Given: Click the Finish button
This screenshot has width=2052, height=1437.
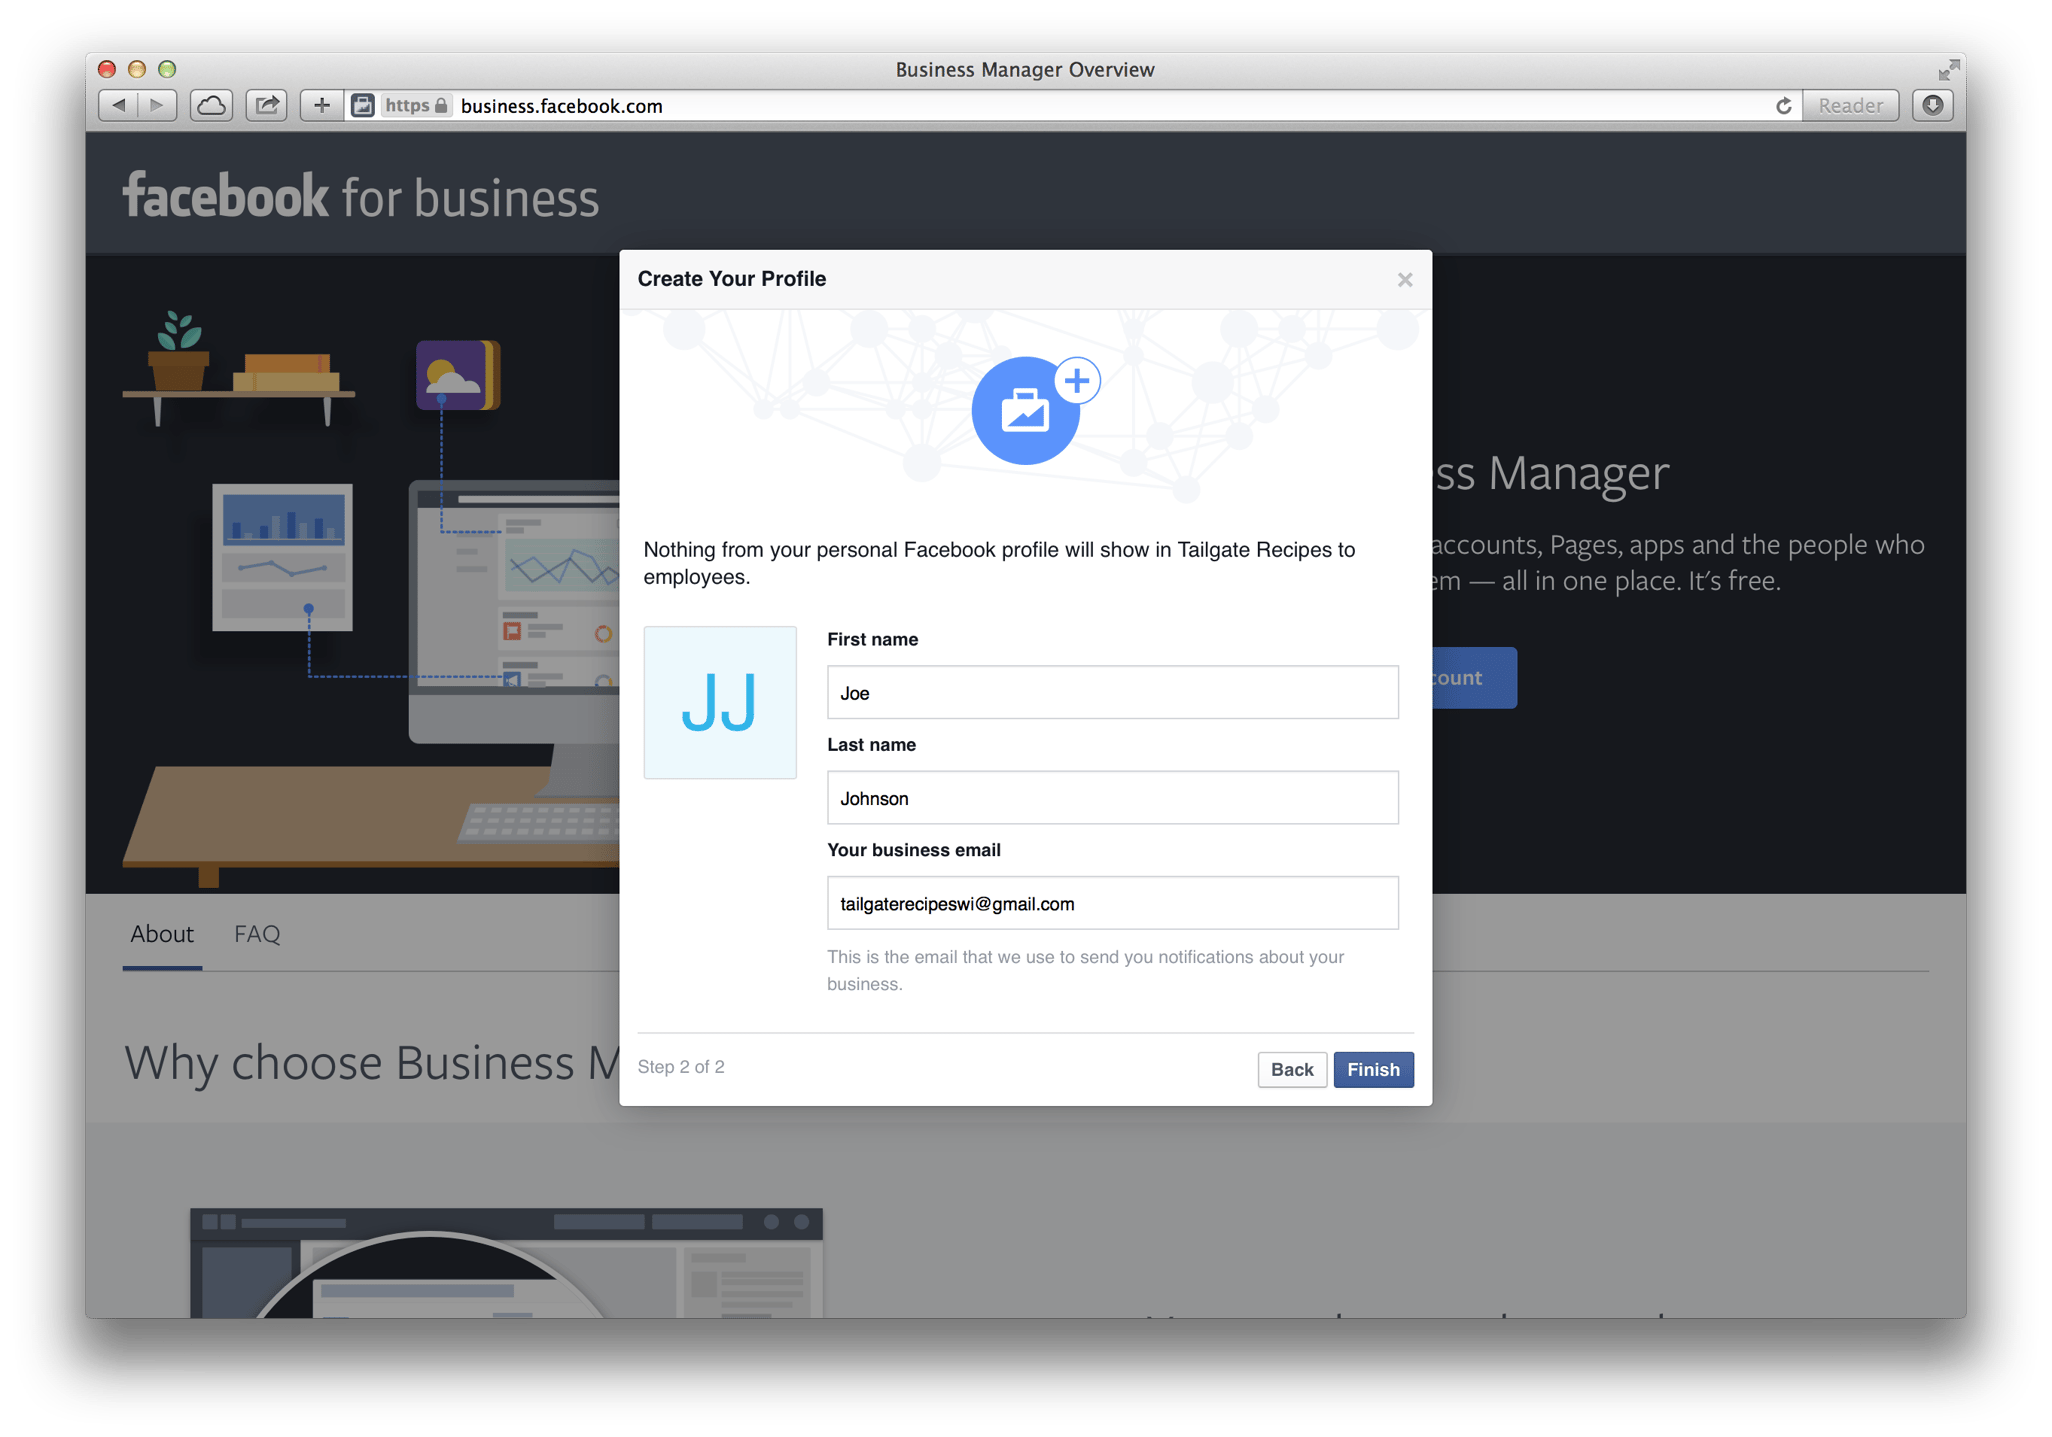Looking at the screenshot, I should point(1373,1069).
